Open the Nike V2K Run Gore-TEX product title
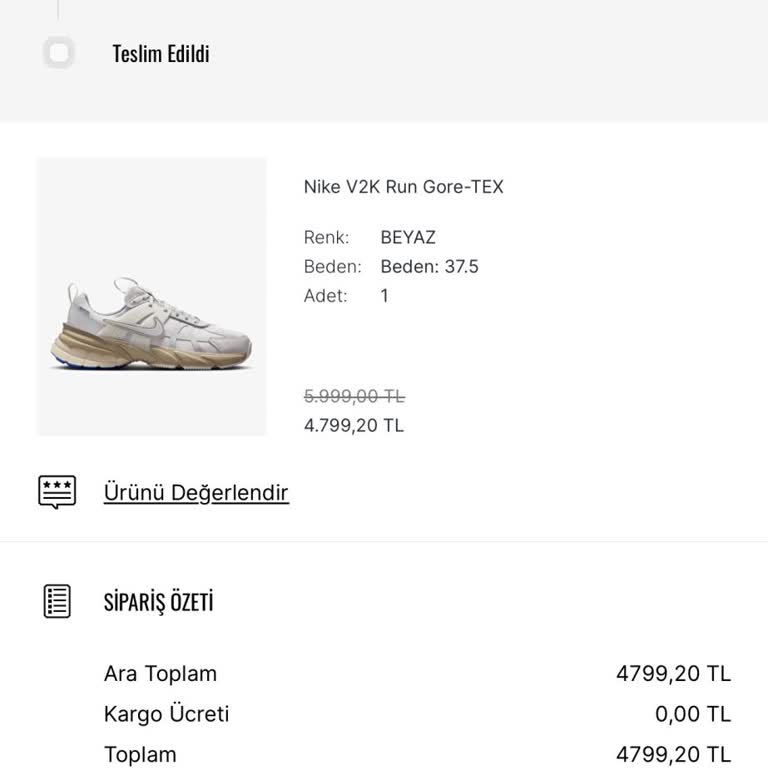 [x=403, y=187]
